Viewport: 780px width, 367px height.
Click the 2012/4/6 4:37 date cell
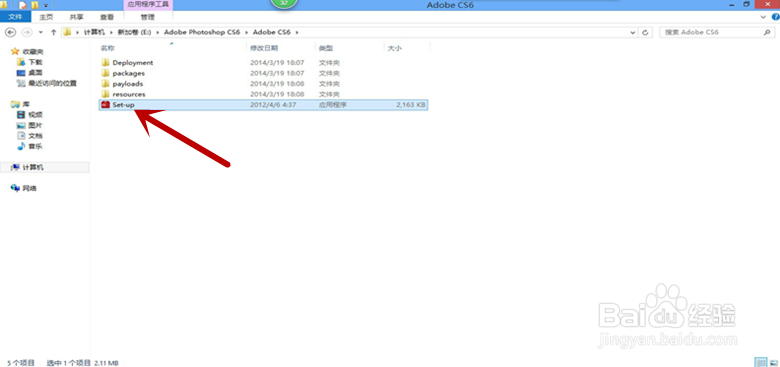tap(273, 104)
